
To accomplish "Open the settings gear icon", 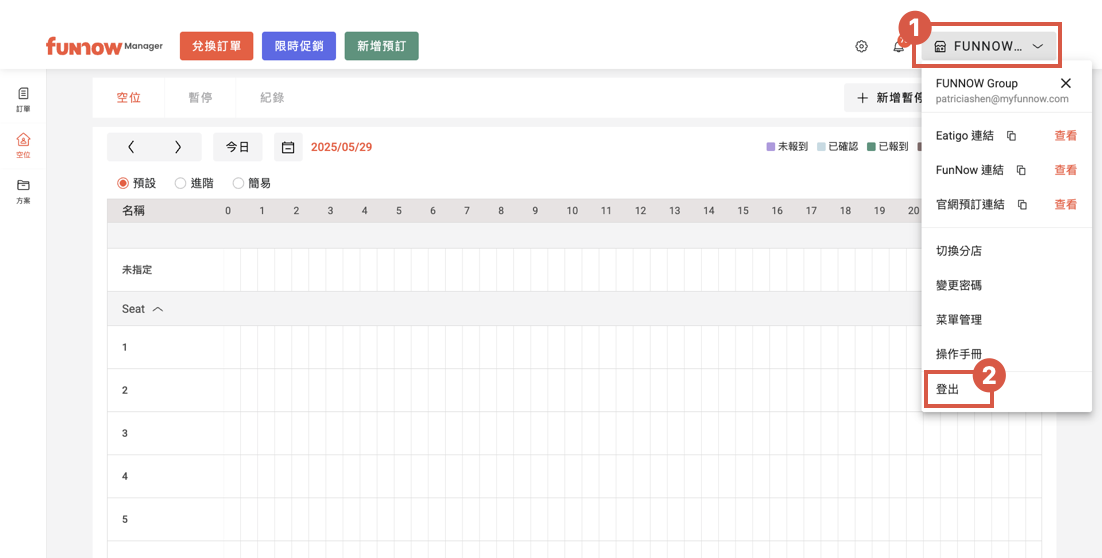I will (861, 47).
